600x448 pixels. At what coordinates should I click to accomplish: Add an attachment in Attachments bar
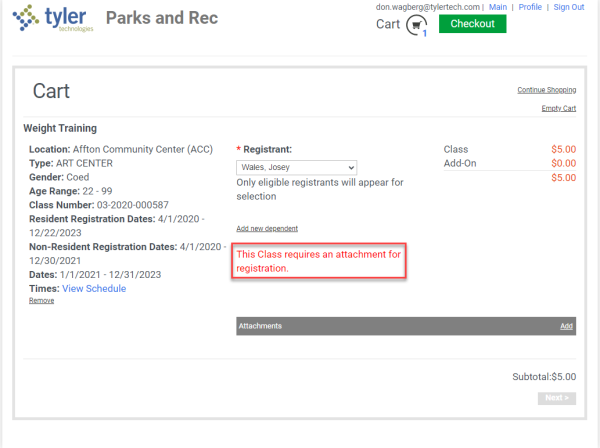(566, 326)
